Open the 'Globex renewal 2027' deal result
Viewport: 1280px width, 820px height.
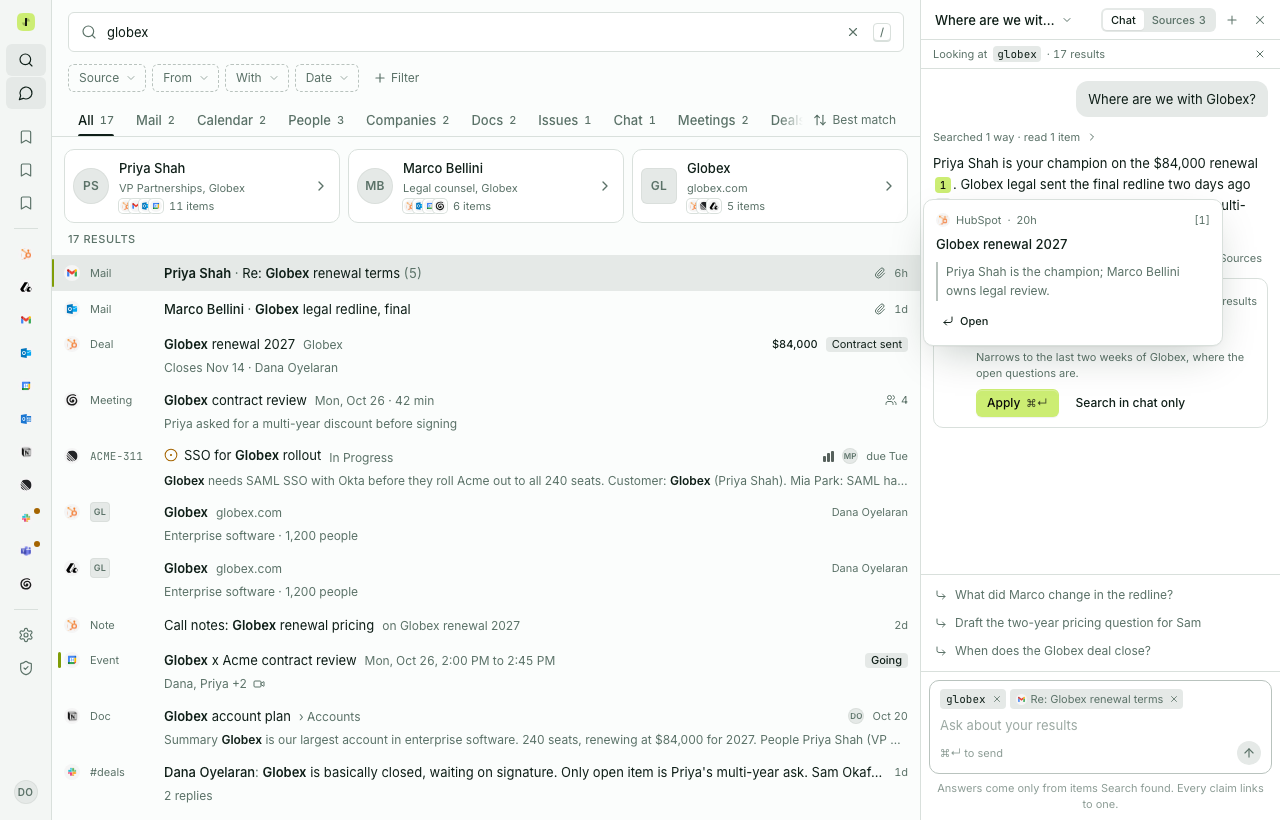[486, 355]
